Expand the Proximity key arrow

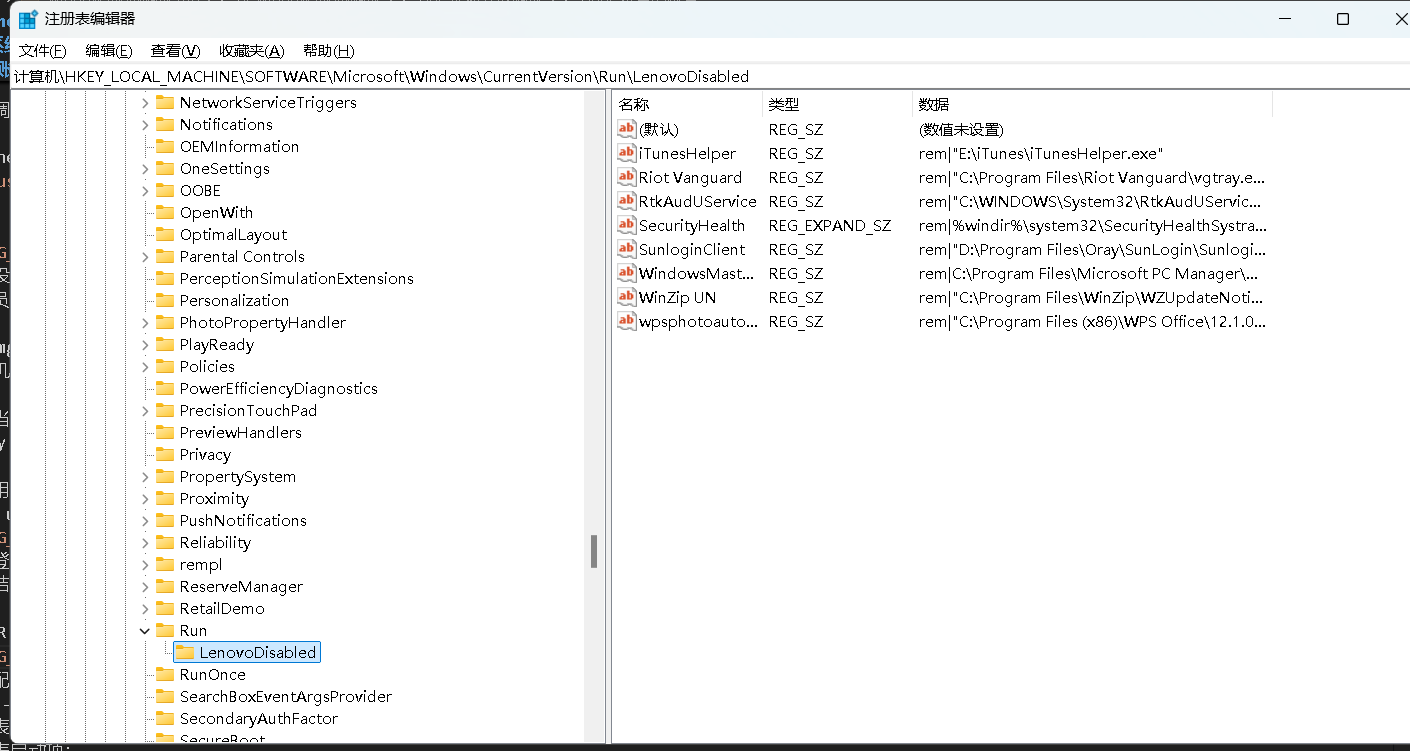[x=145, y=498]
